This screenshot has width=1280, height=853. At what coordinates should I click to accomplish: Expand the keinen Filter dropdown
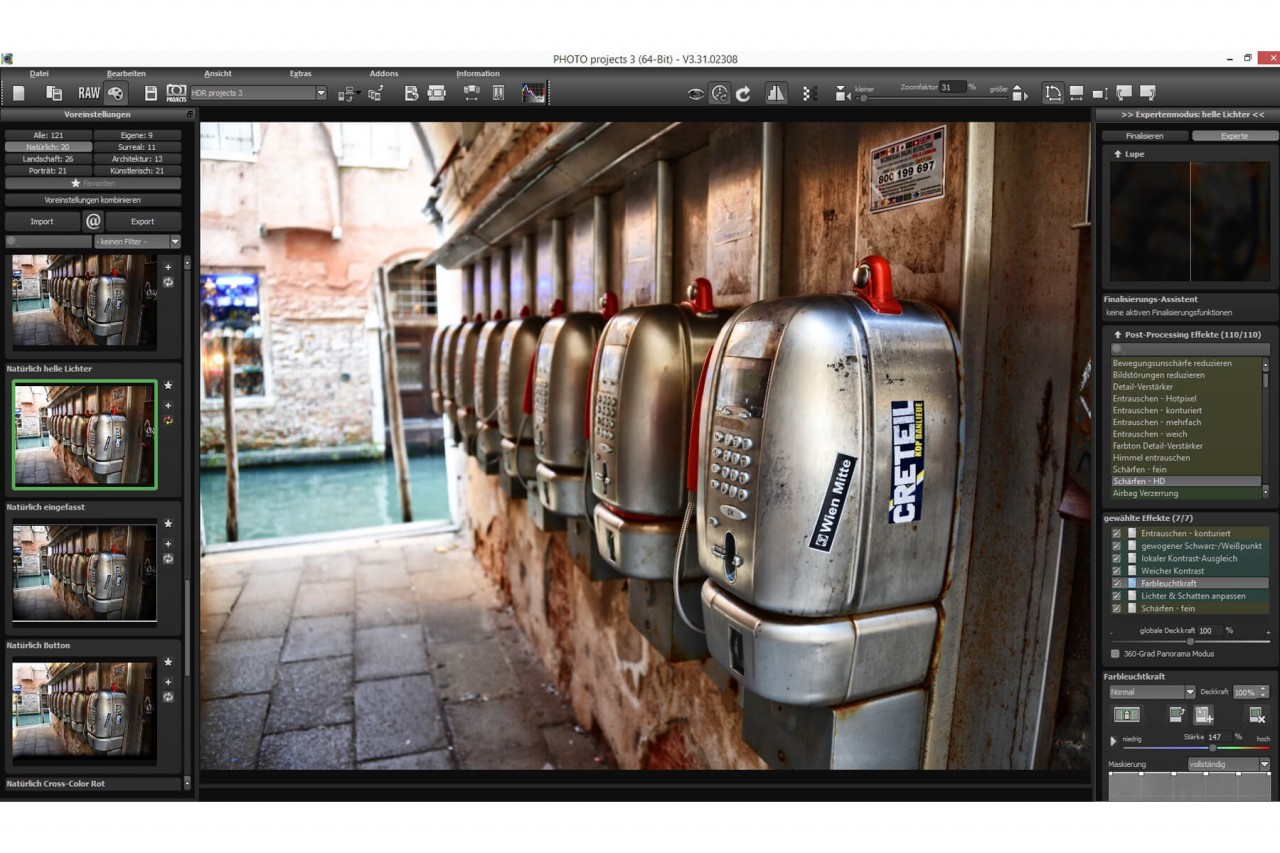[x=137, y=241]
